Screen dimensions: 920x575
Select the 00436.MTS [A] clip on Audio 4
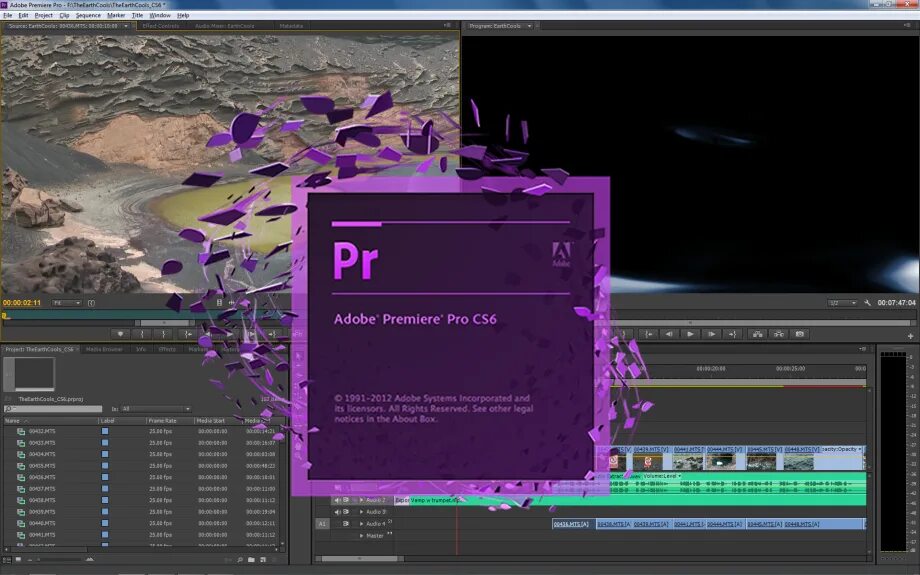point(572,524)
